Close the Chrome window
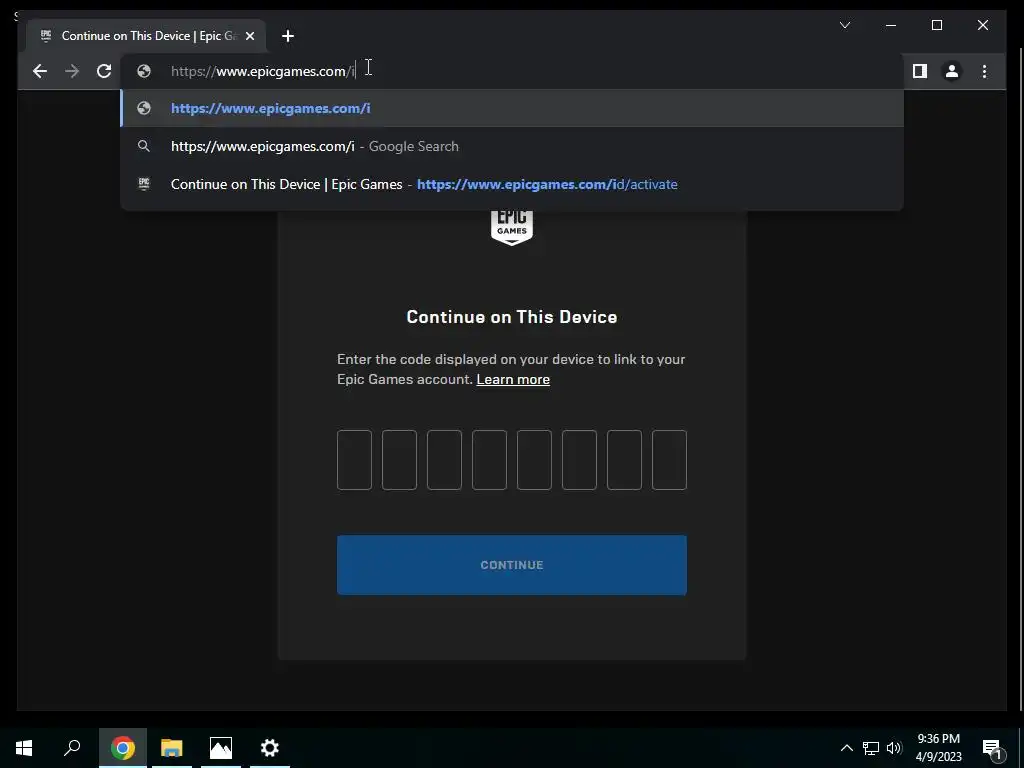This screenshot has height=768, width=1024. [x=983, y=25]
